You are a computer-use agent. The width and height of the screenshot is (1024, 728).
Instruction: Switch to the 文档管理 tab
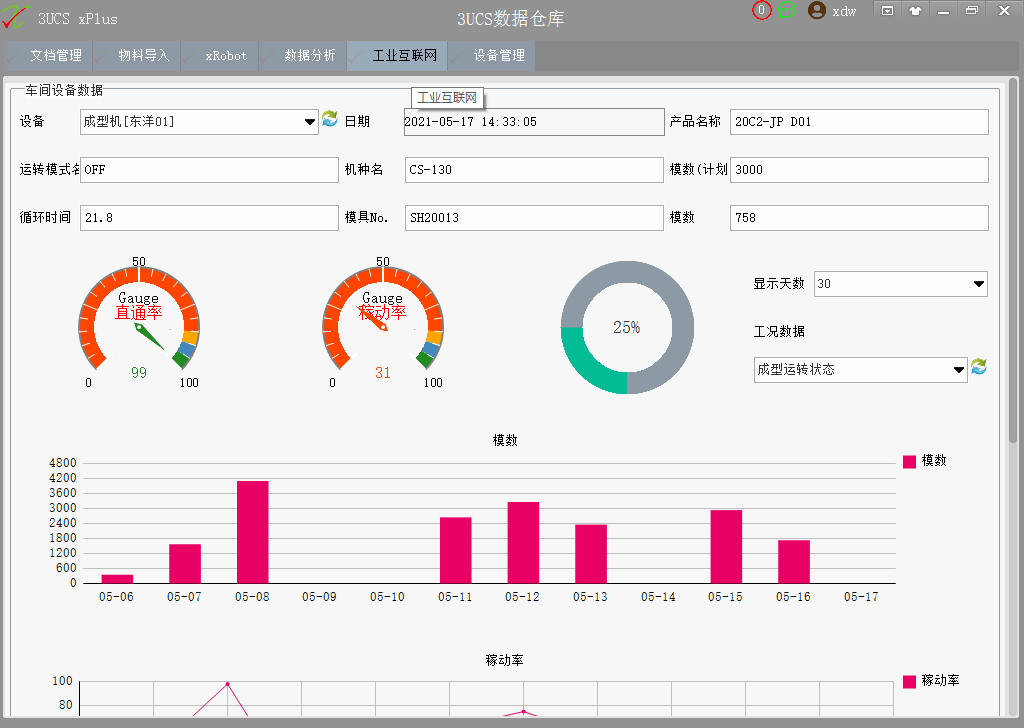tap(49, 56)
